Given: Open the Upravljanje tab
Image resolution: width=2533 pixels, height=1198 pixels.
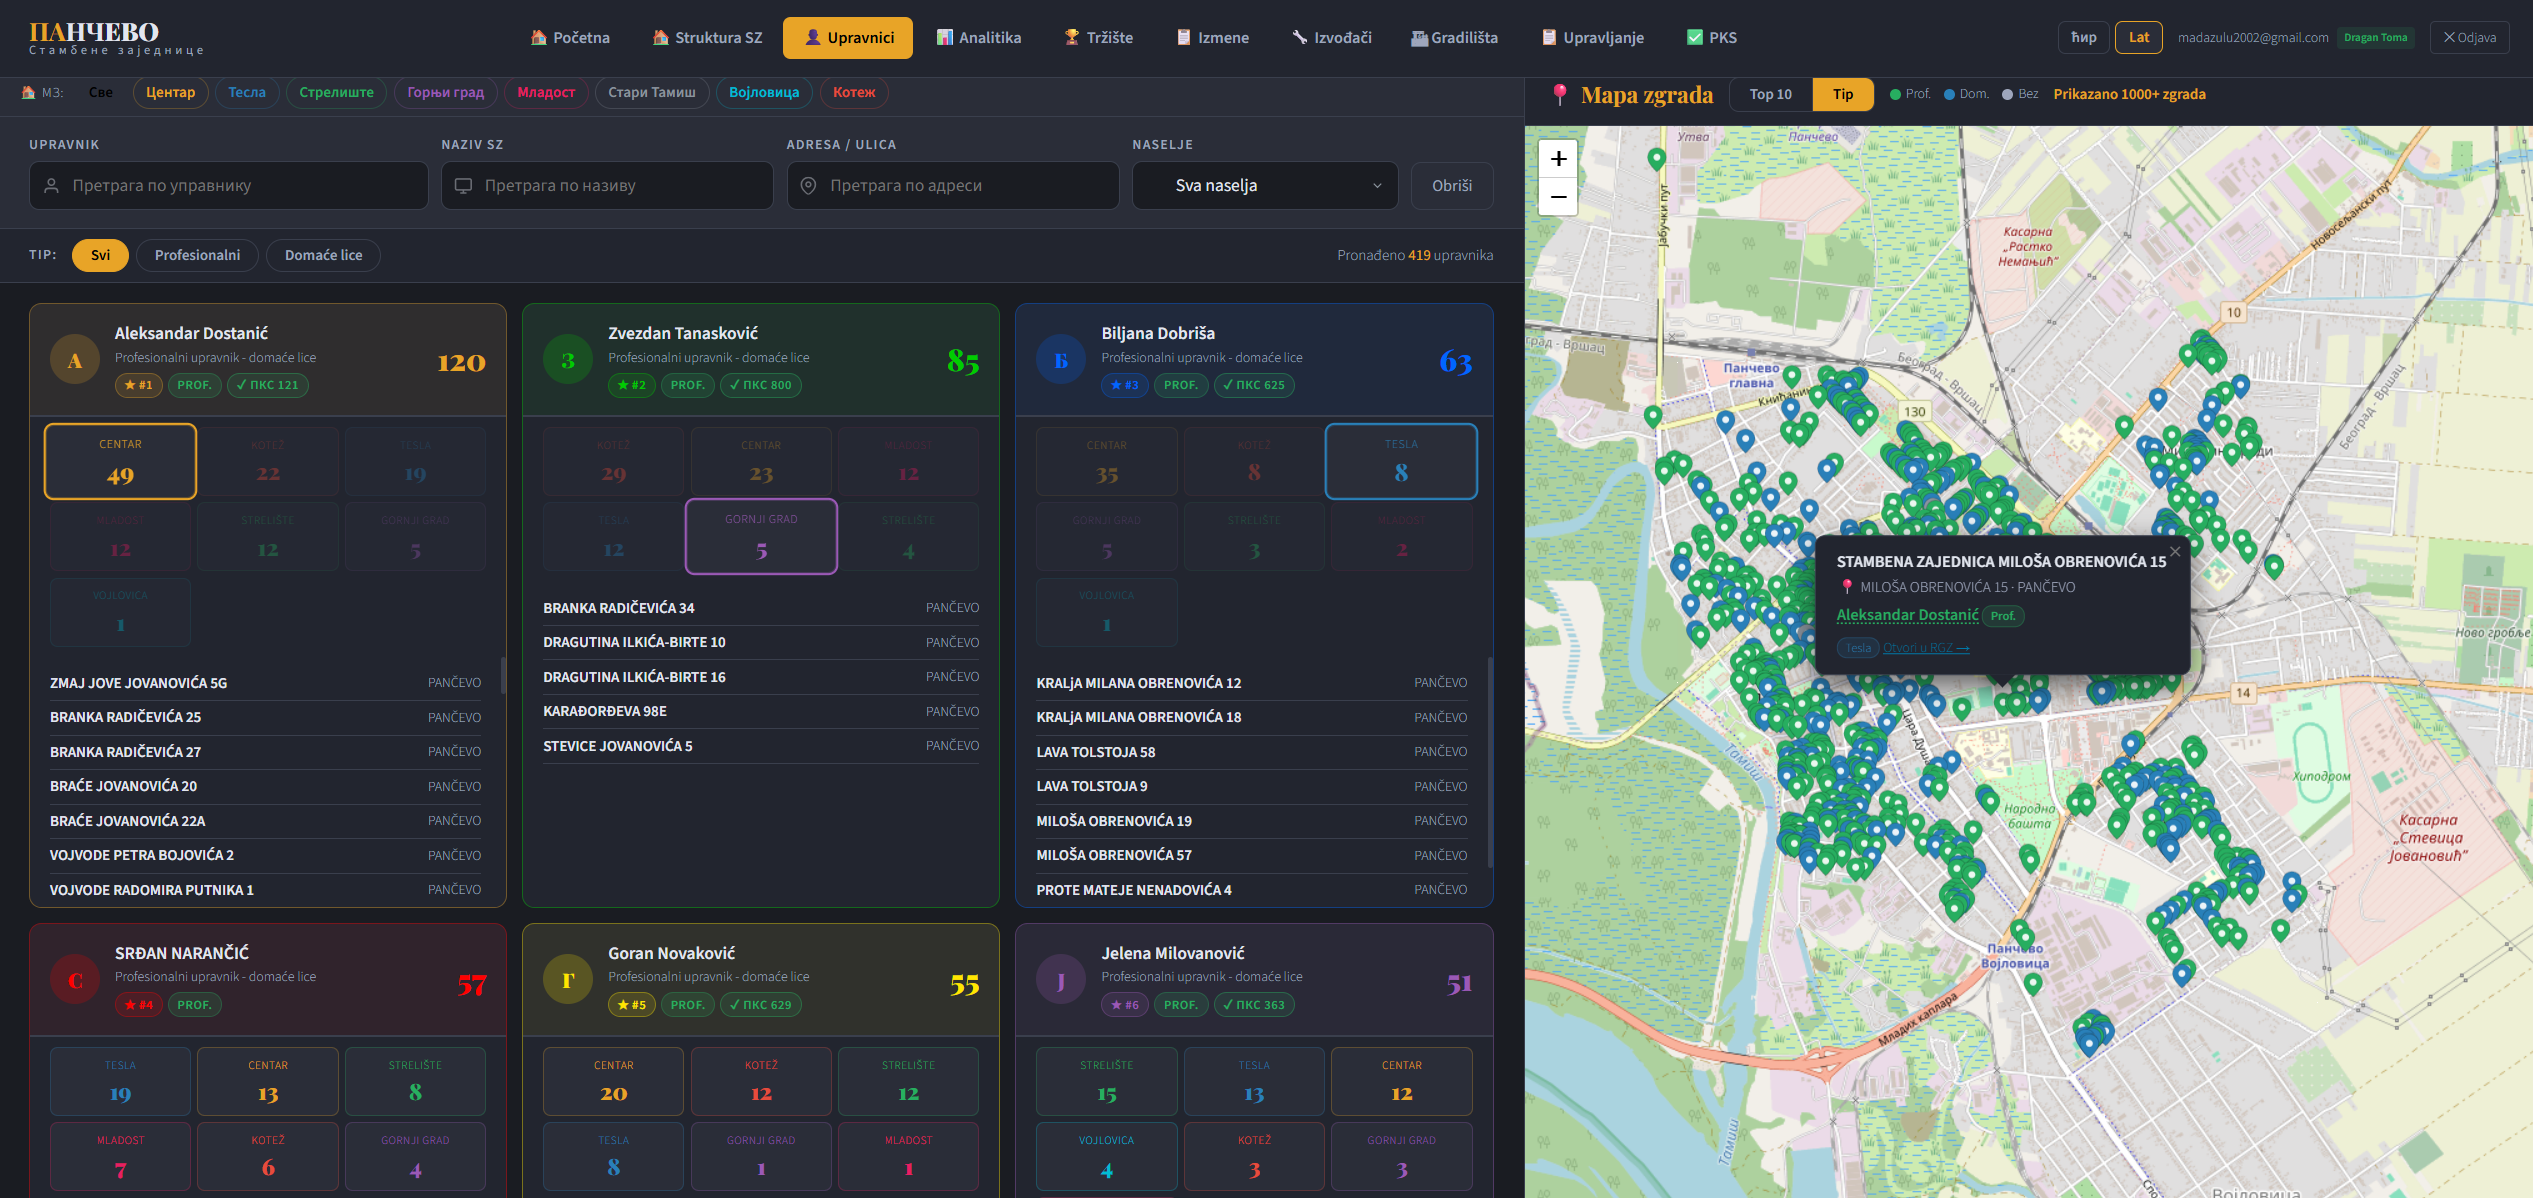Looking at the screenshot, I should click(1593, 38).
